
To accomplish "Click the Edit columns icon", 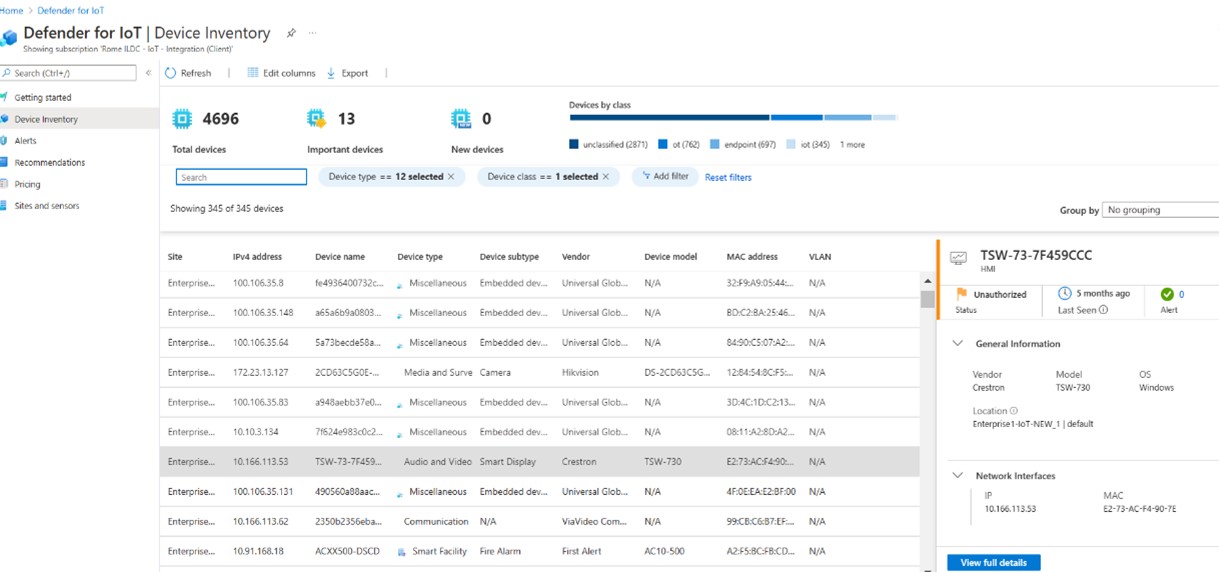I will point(253,73).
